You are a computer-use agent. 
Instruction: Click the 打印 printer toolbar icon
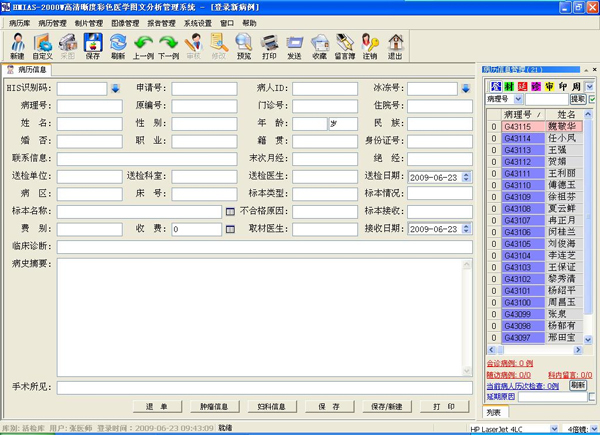pyautogui.click(x=269, y=46)
